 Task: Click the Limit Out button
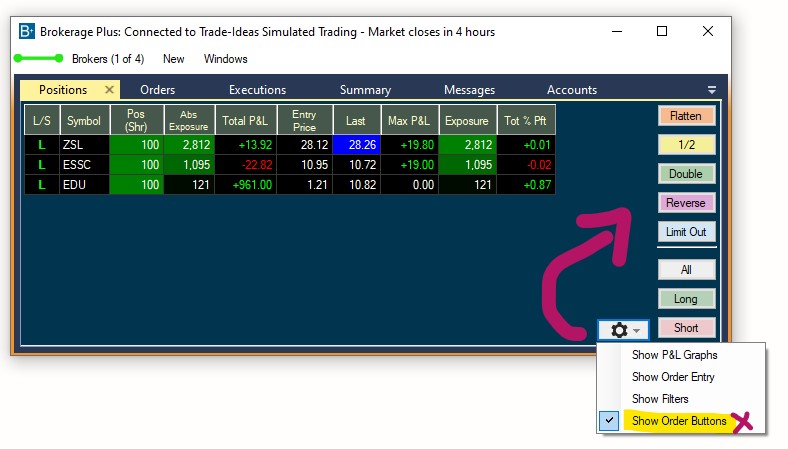[x=686, y=232]
